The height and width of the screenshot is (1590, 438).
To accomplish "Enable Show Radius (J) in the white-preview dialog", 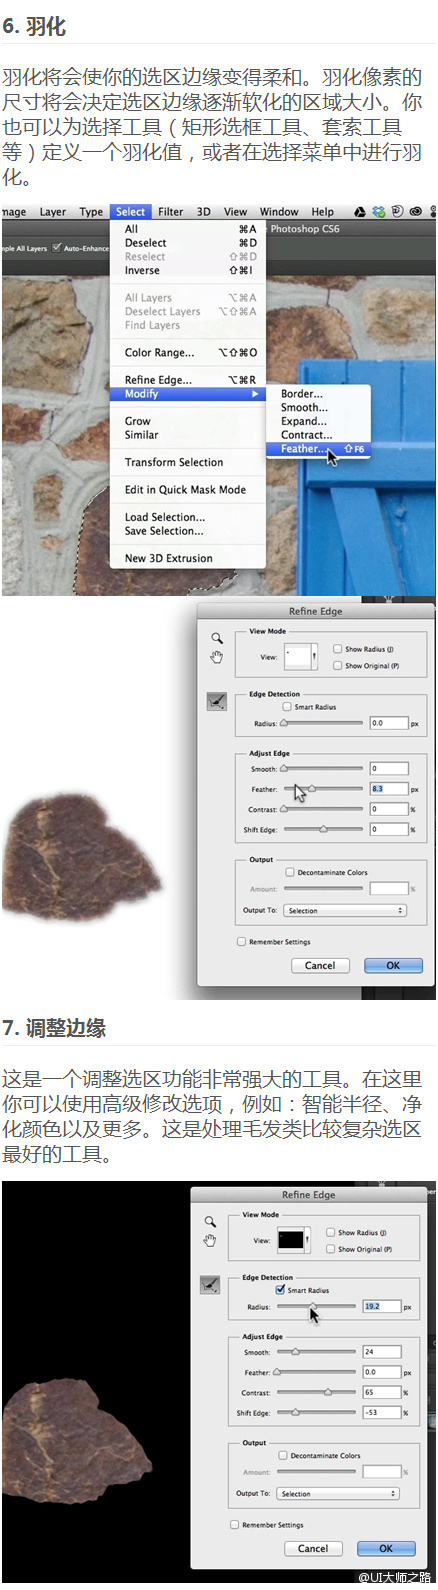I will click(x=337, y=649).
